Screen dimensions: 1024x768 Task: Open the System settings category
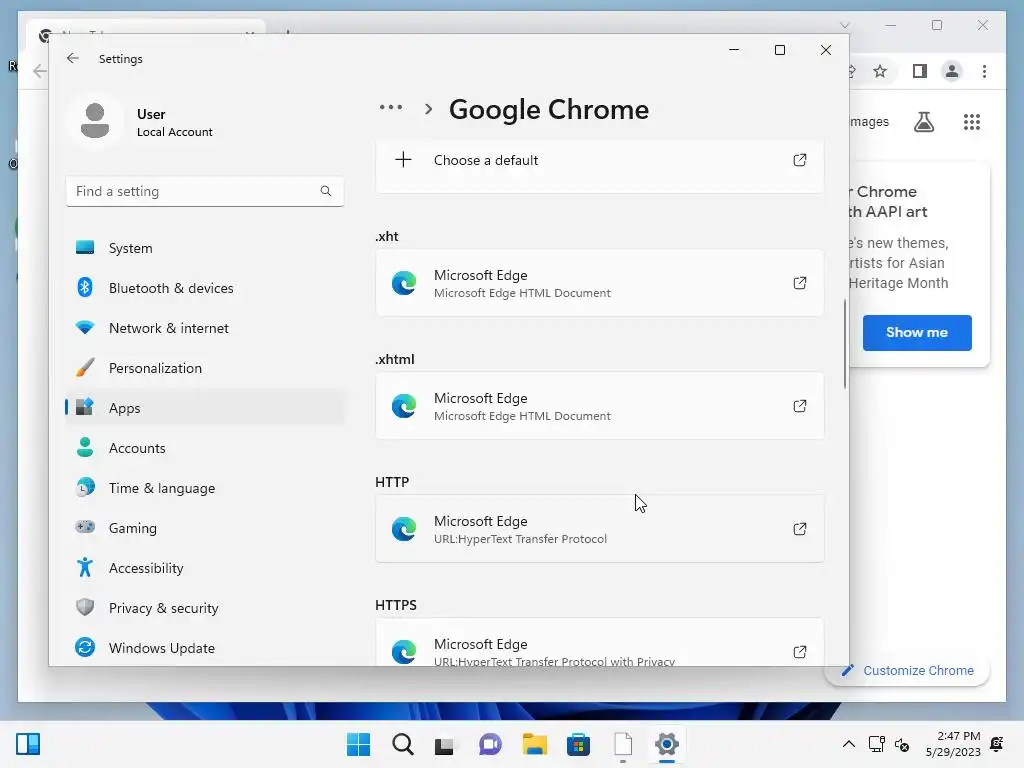coord(204,248)
